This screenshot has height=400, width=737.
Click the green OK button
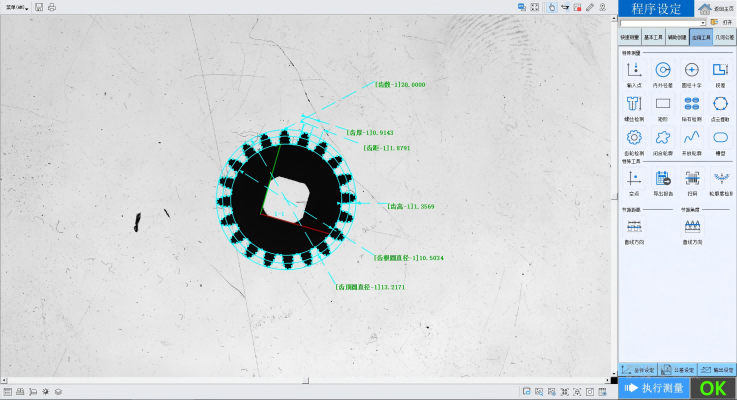(713, 388)
